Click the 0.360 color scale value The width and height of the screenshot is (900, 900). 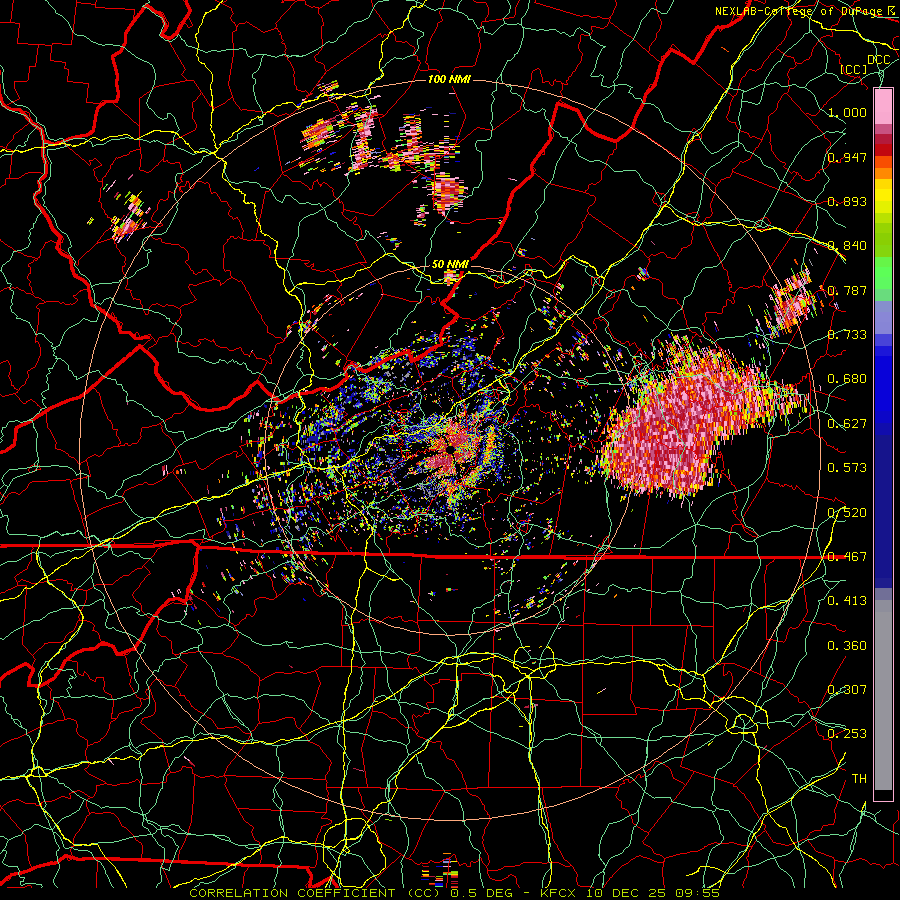pyautogui.click(x=847, y=646)
